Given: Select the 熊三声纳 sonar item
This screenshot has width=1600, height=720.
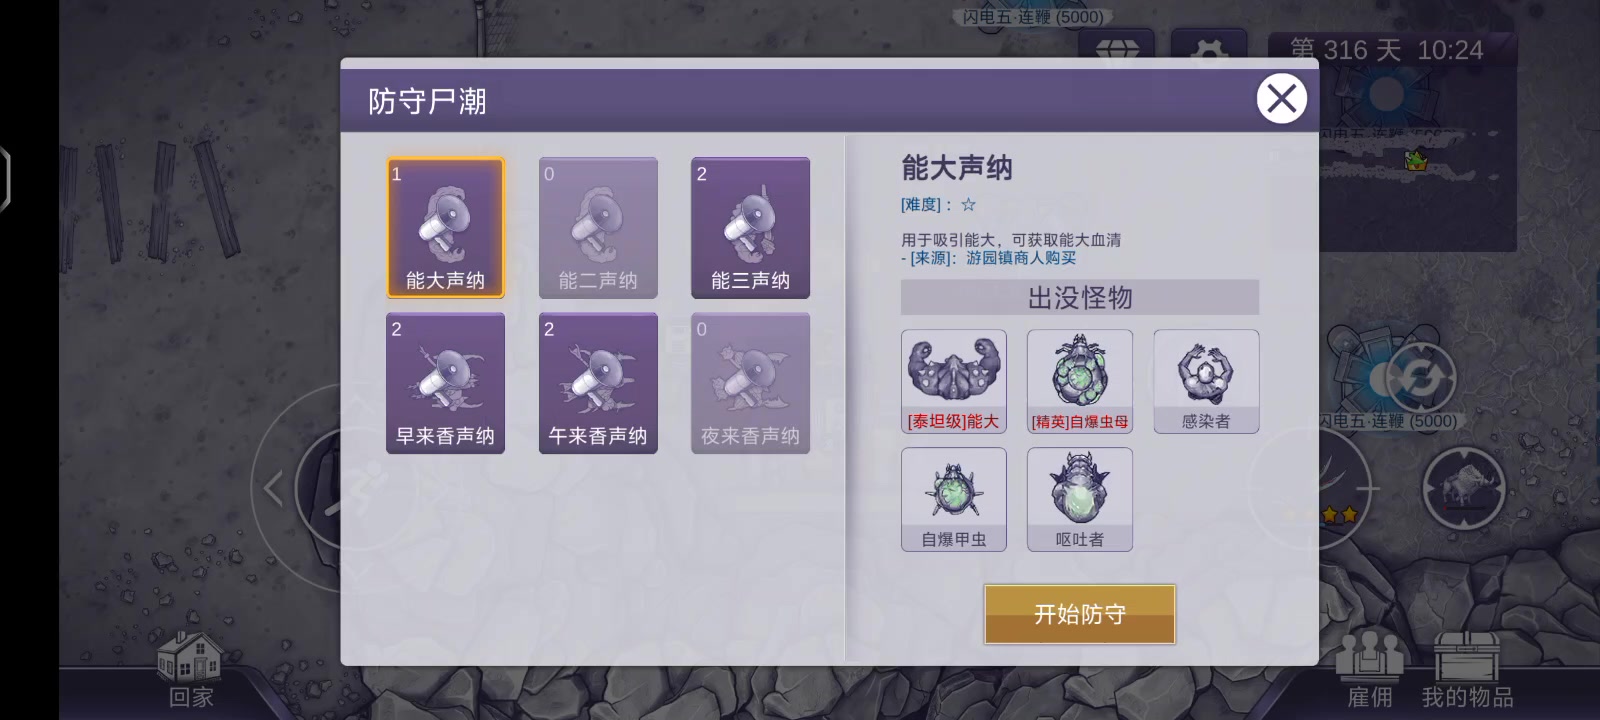Looking at the screenshot, I should pyautogui.click(x=750, y=228).
